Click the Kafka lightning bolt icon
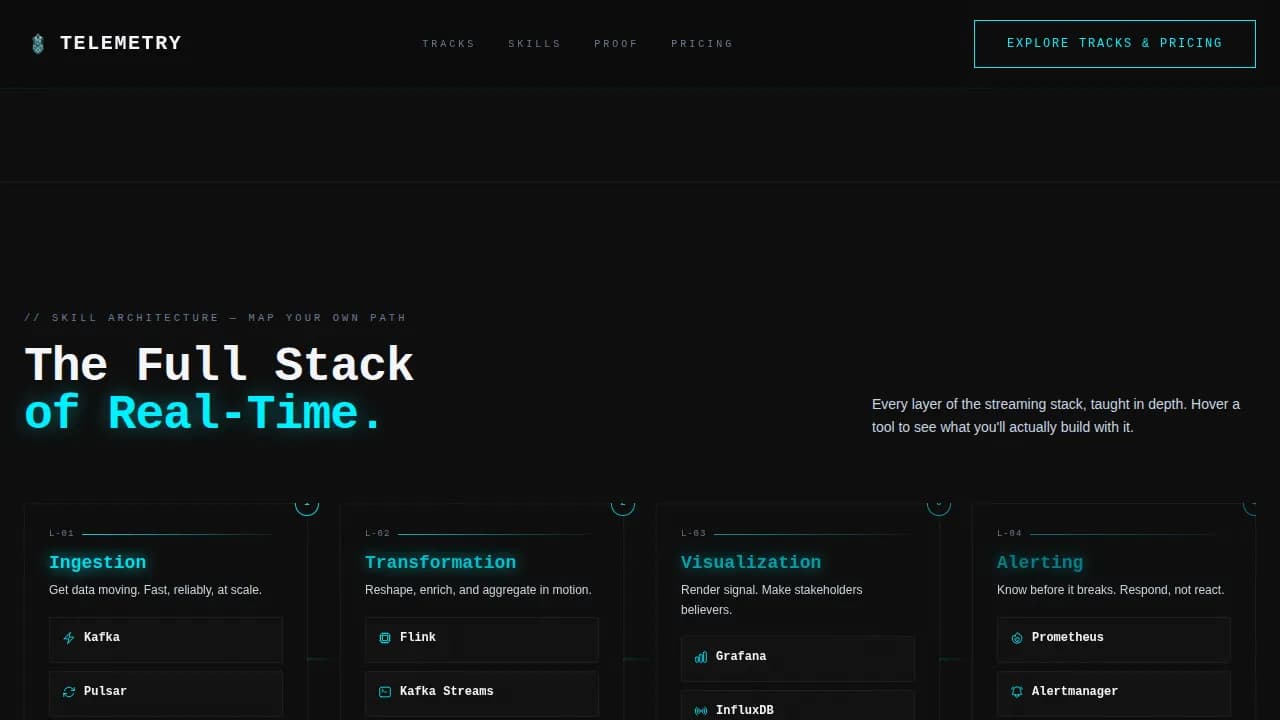The image size is (1280, 720). point(69,638)
